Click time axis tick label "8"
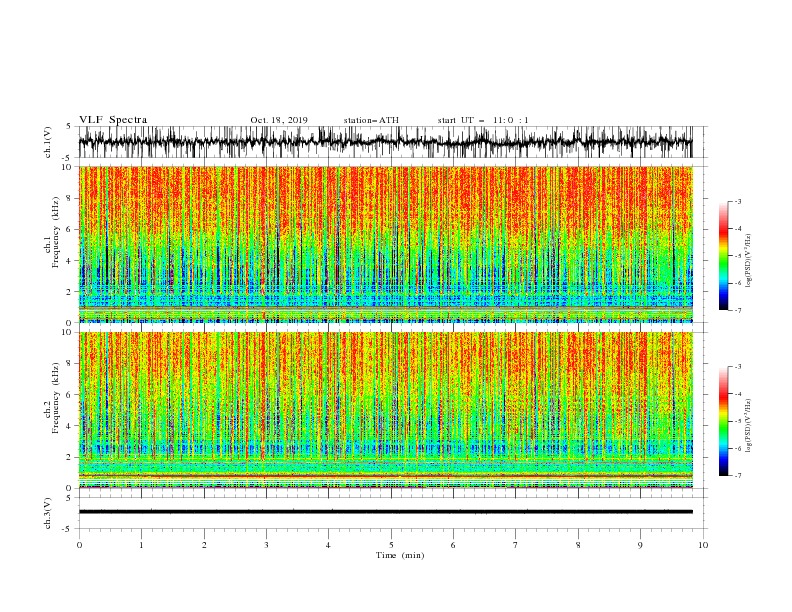The image size is (792, 612). pos(578,545)
